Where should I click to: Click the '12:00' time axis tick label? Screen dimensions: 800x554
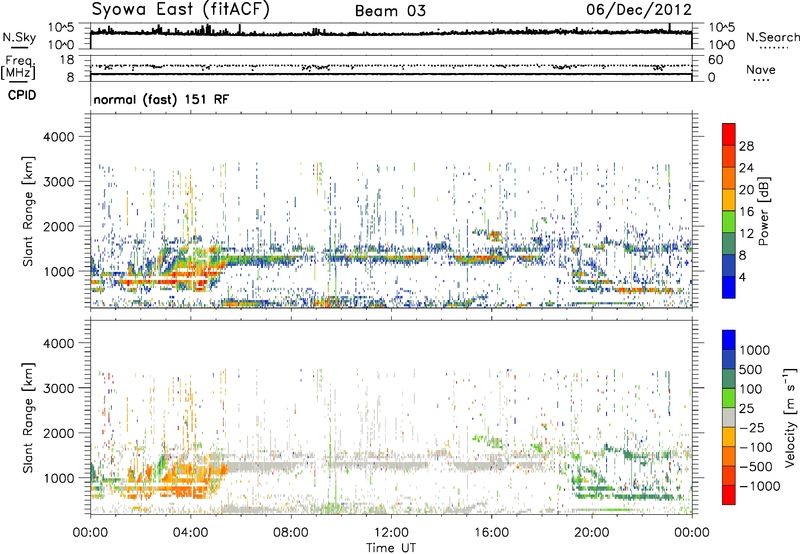click(391, 533)
